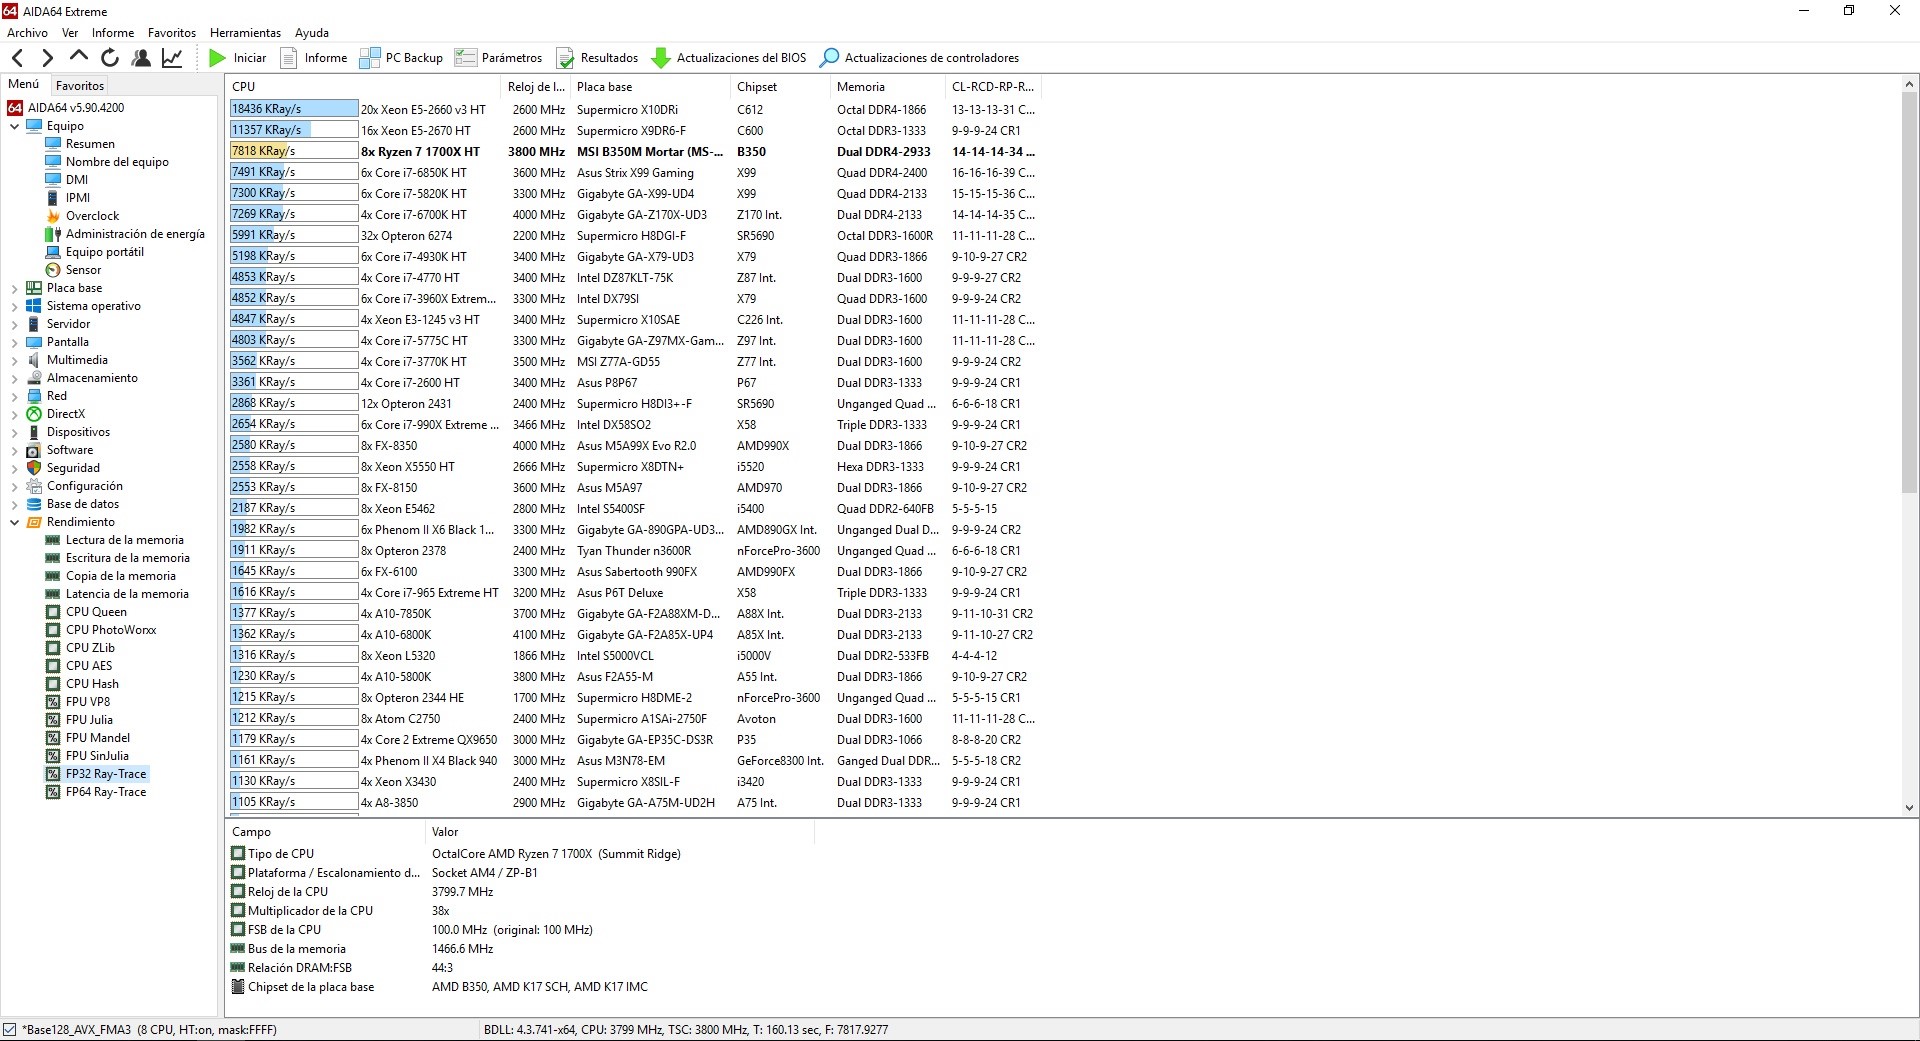Click the results list scrollbar down arrow
The height and width of the screenshot is (1041, 1920).
pyautogui.click(x=1909, y=808)
